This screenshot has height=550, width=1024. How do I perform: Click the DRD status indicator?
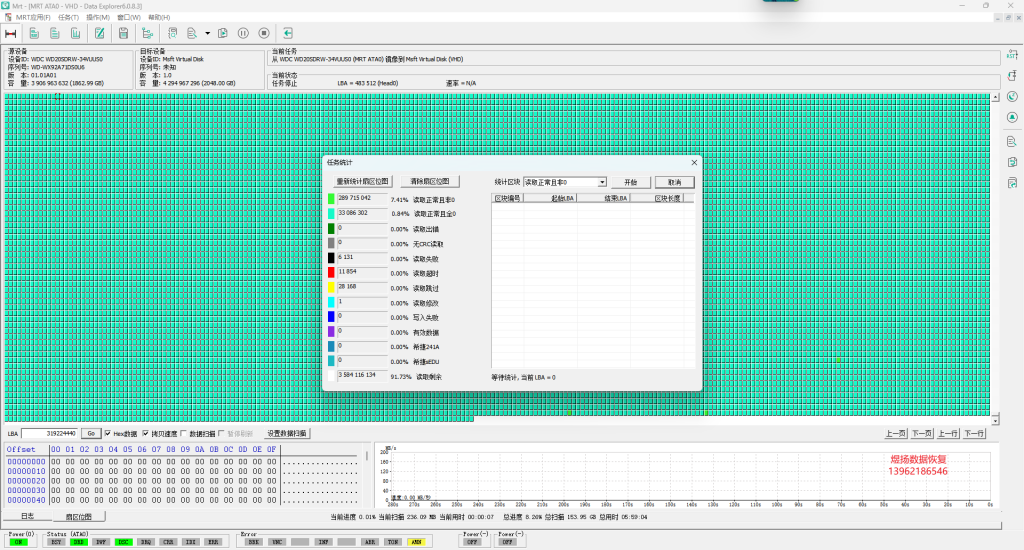coord(78,542)
